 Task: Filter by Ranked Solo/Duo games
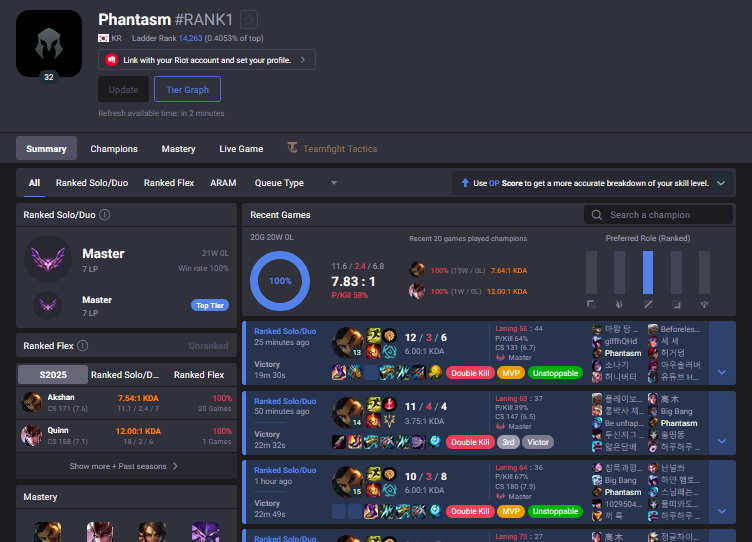coord(92,183)
